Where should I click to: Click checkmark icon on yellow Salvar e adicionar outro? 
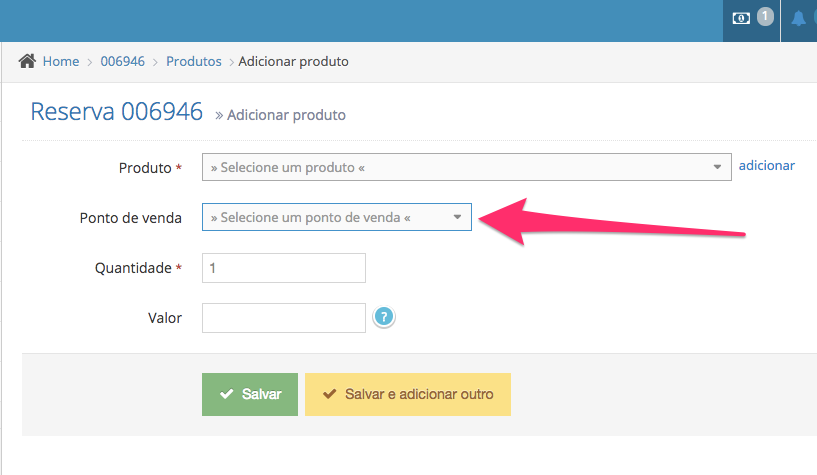point(329,394)
